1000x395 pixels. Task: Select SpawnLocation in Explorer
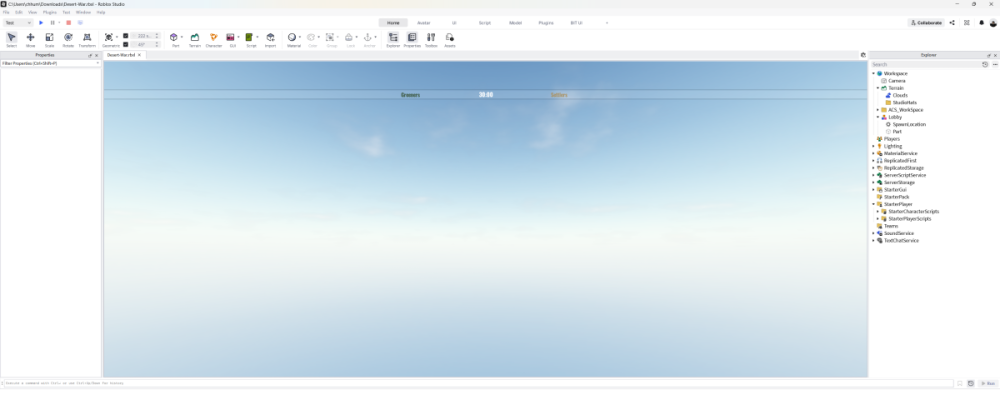coord(909,124)
